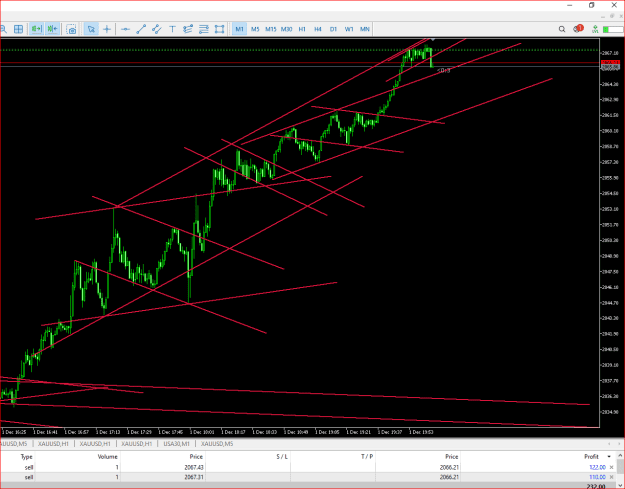Image resolution: width=625 pixels, height=489 pixels.
Task: Click the Volume column header
Action: (108, 456)
